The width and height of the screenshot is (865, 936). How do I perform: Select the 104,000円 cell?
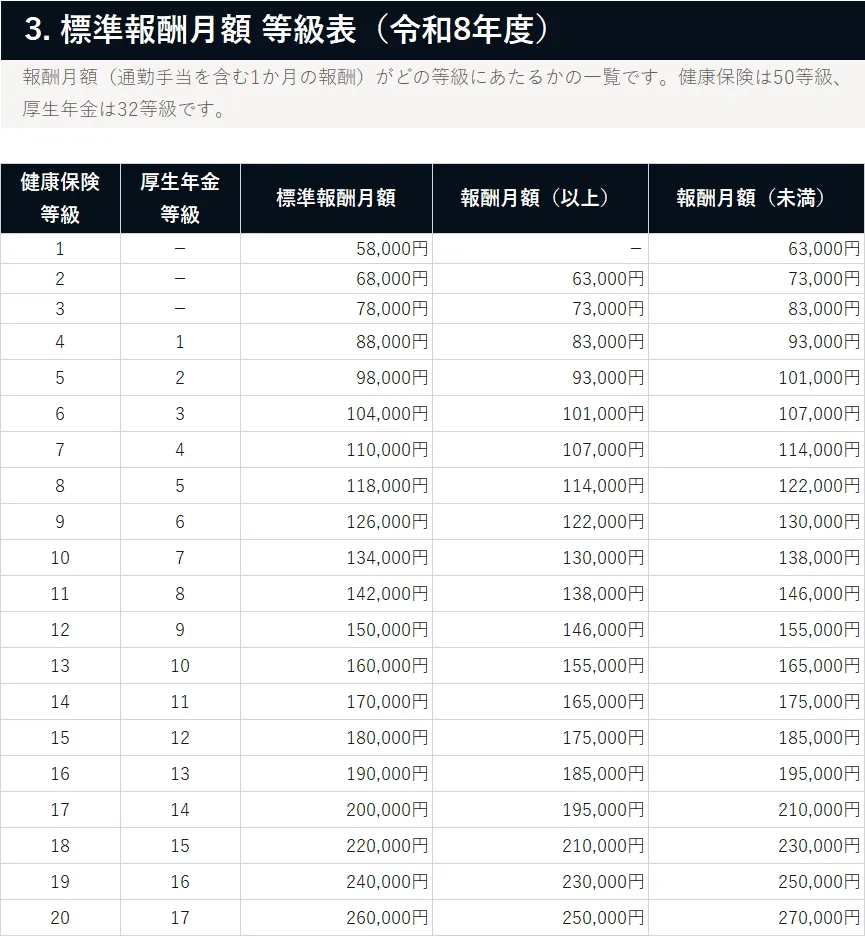[336, 414]
